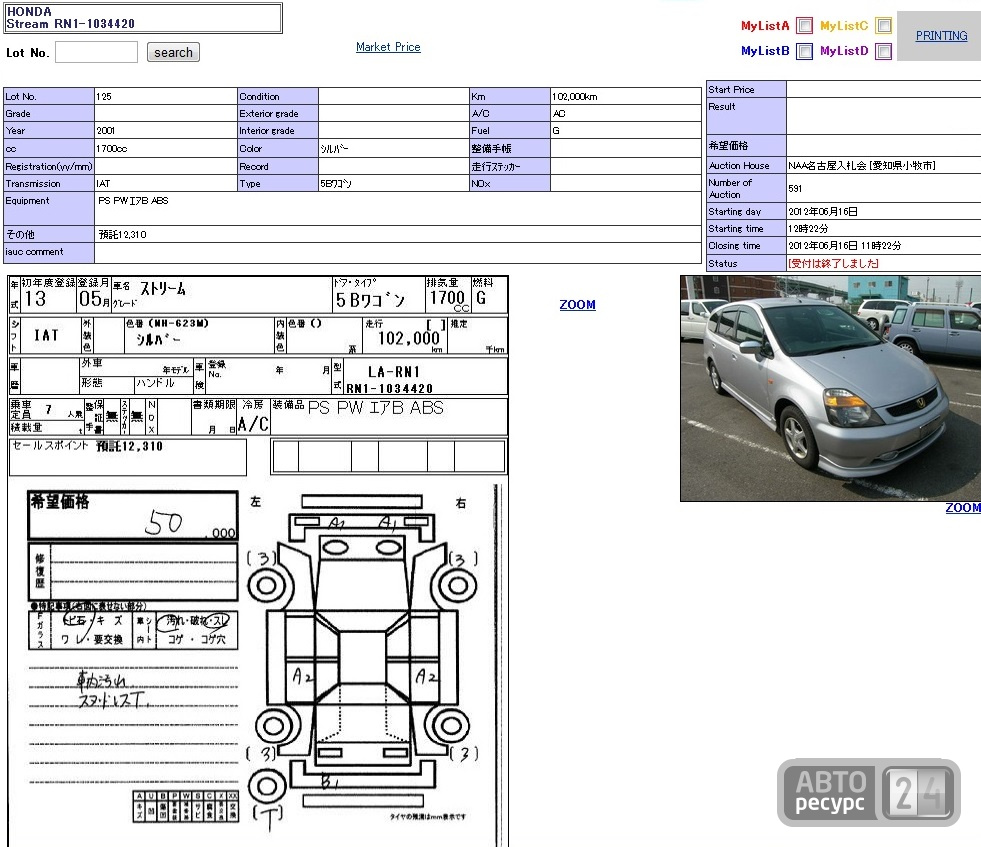Tick the MyListC checkbox
Screen dimensions: 981x847
(x=883, y=26)
